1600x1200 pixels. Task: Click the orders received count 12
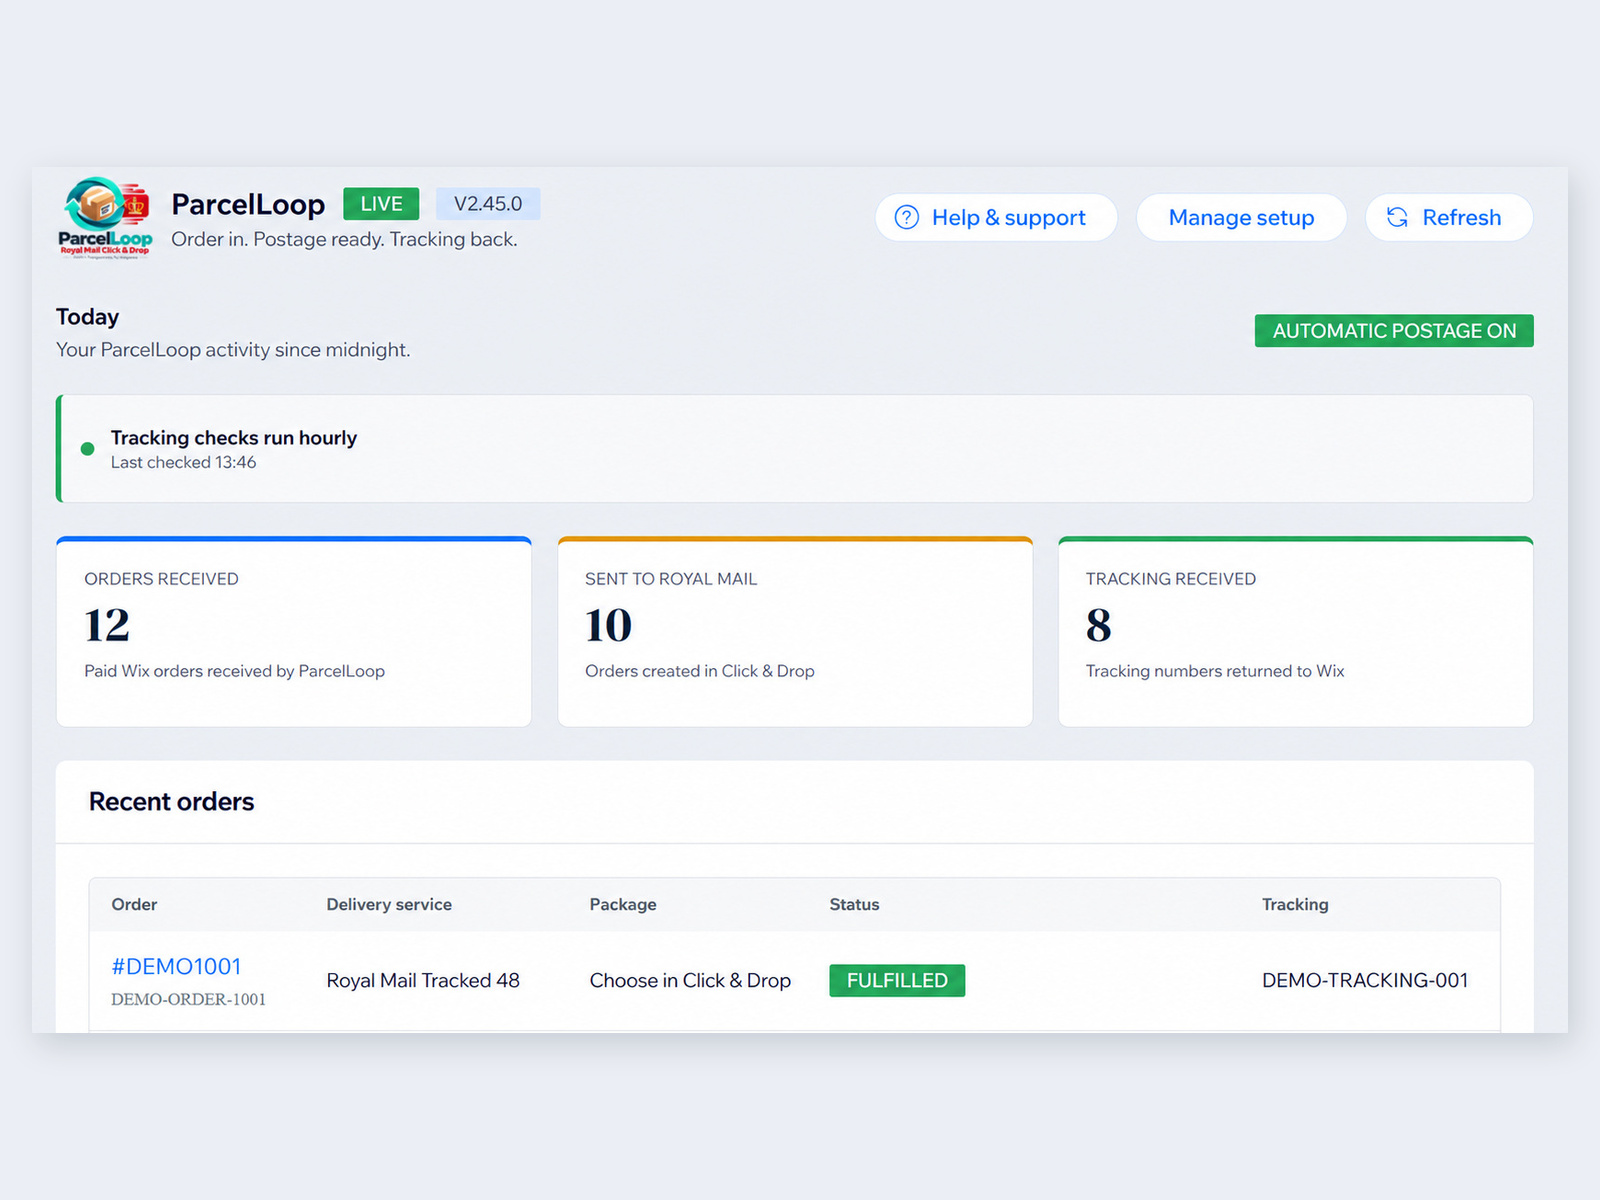click(x=107, y=625)
